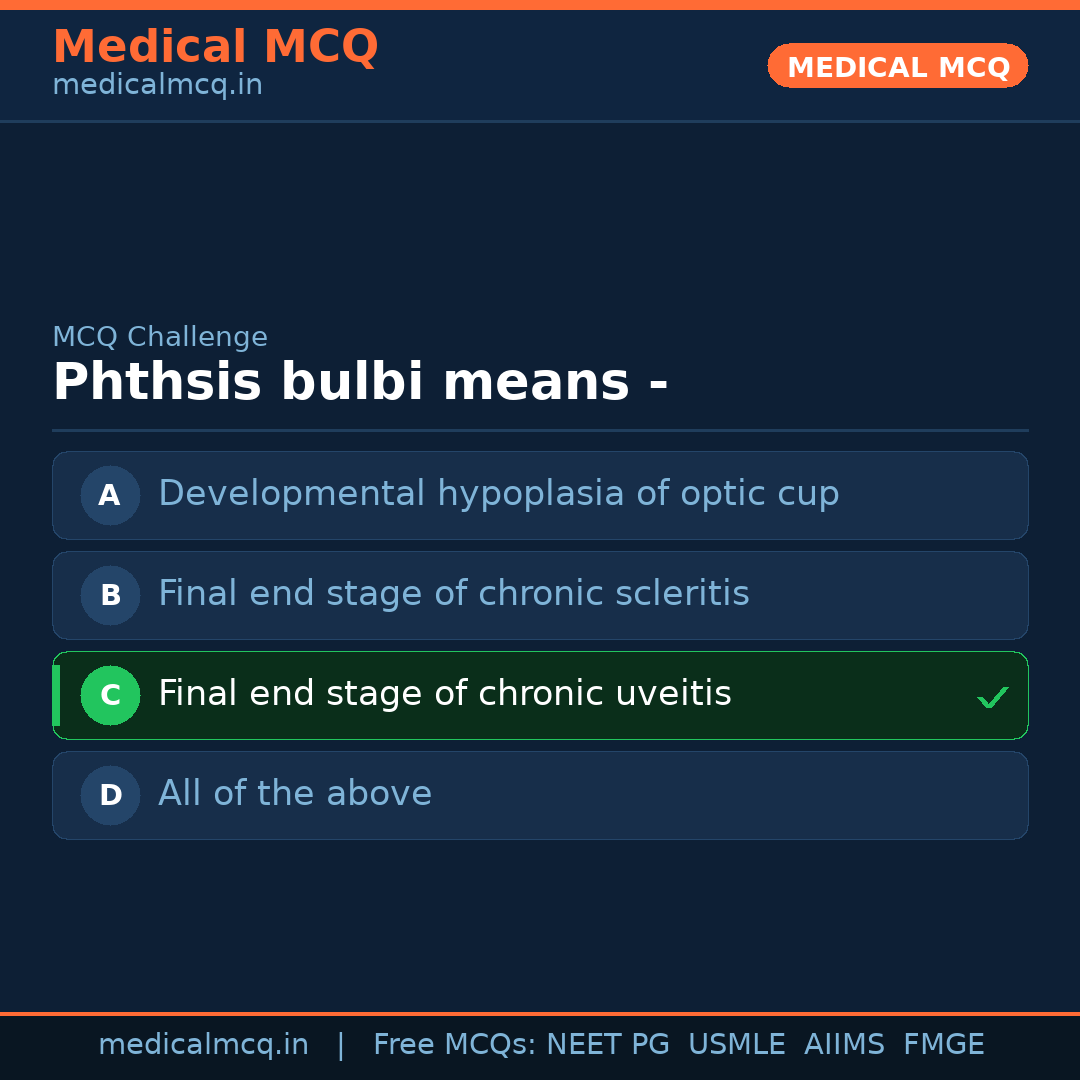Viewport: 1080px width, 1080px height.
Task: Click the question text Phthsis bulbi means
Action: [360, 383]
